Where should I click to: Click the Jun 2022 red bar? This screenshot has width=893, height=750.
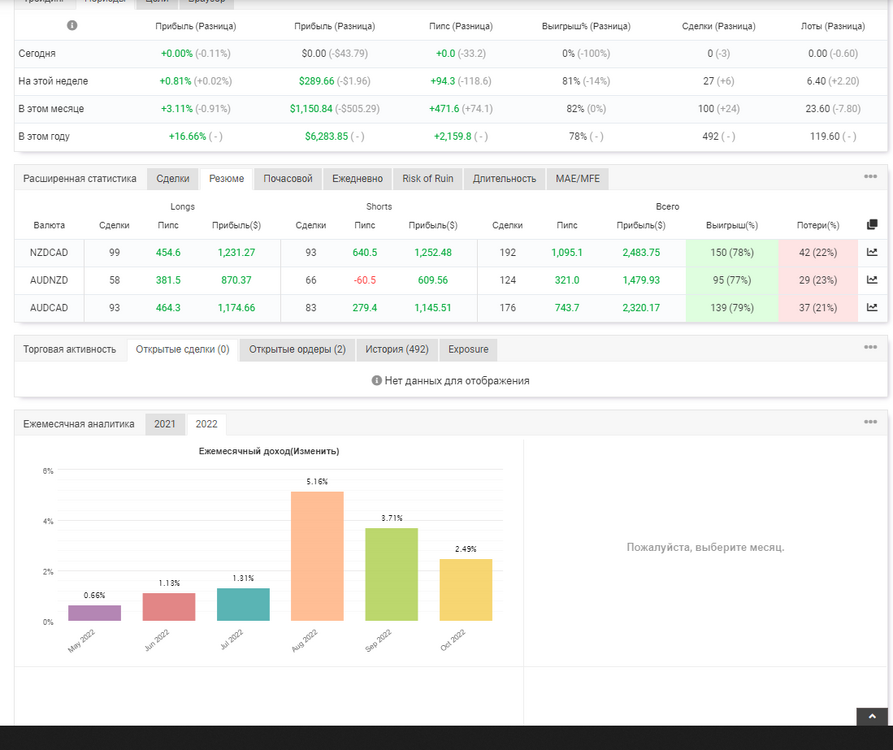point(169,607)
